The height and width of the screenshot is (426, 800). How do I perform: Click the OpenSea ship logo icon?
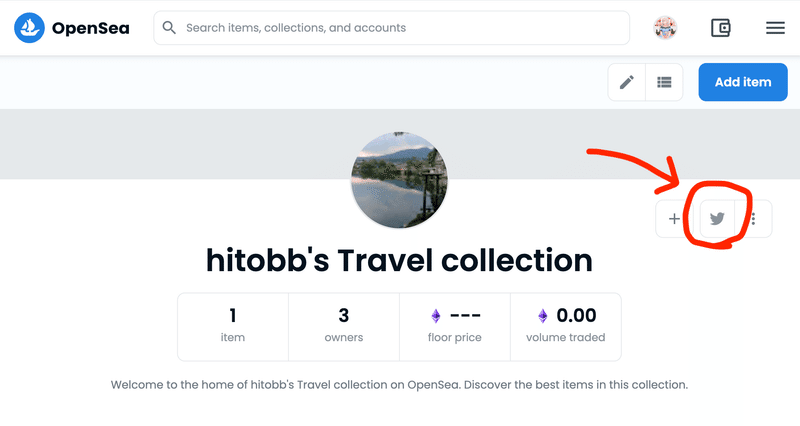[30, 28]
